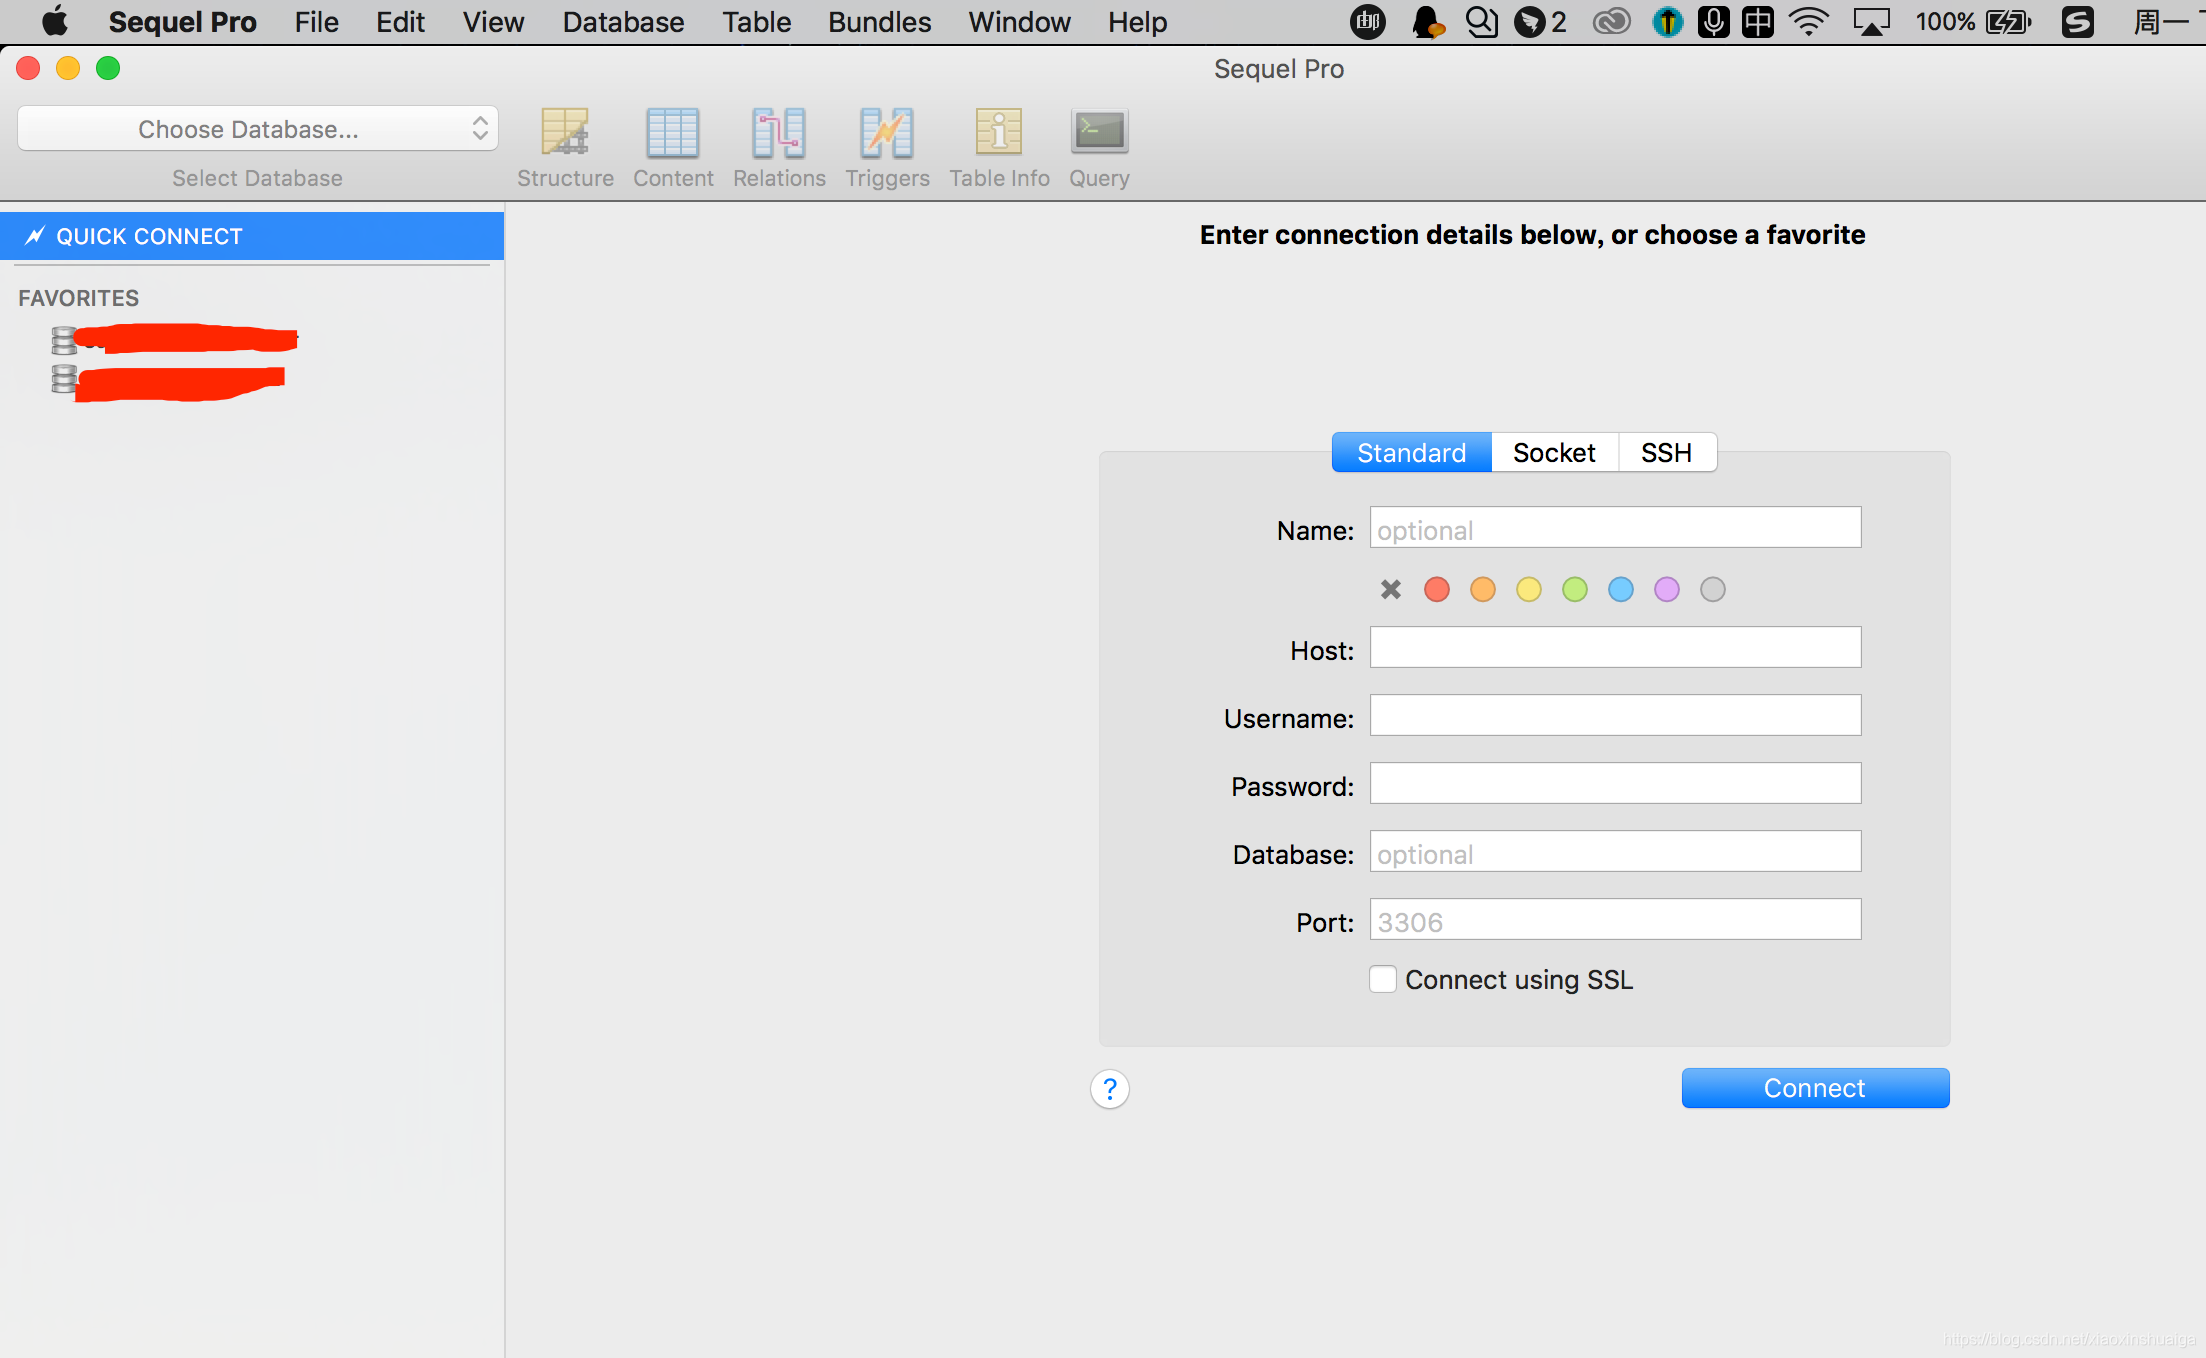Pick the blue color label
This screenshot has width=2206, height=1358.
coord(1620,590)
